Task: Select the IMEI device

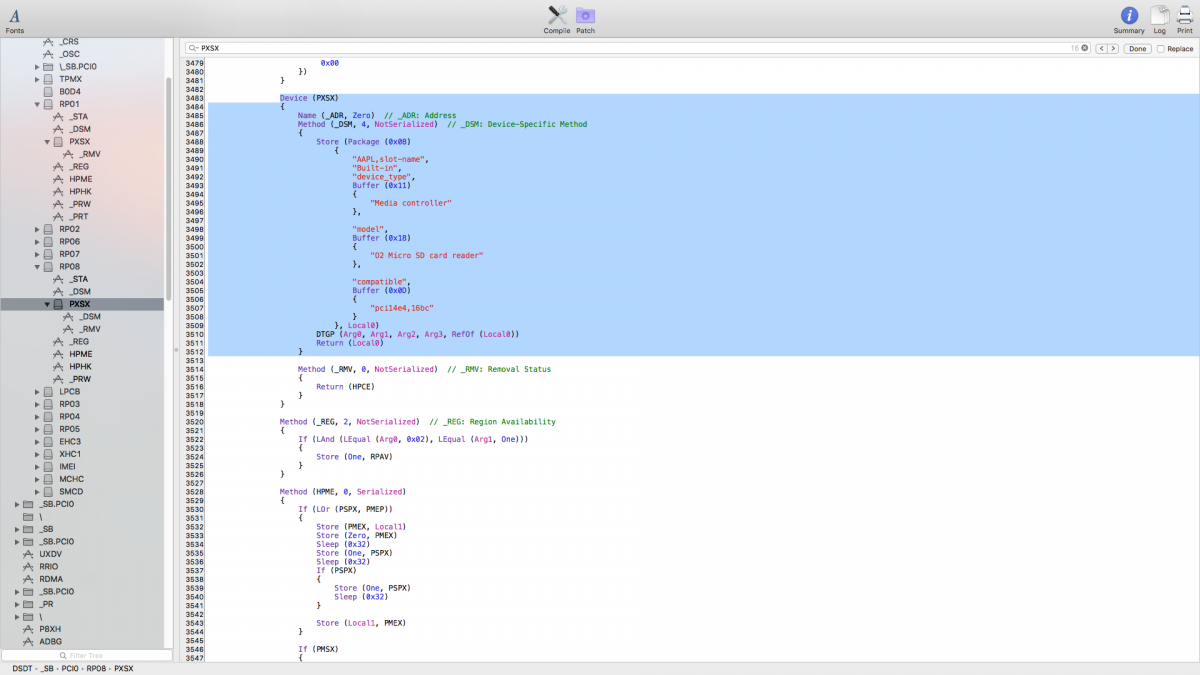Action: pos(68,467)
